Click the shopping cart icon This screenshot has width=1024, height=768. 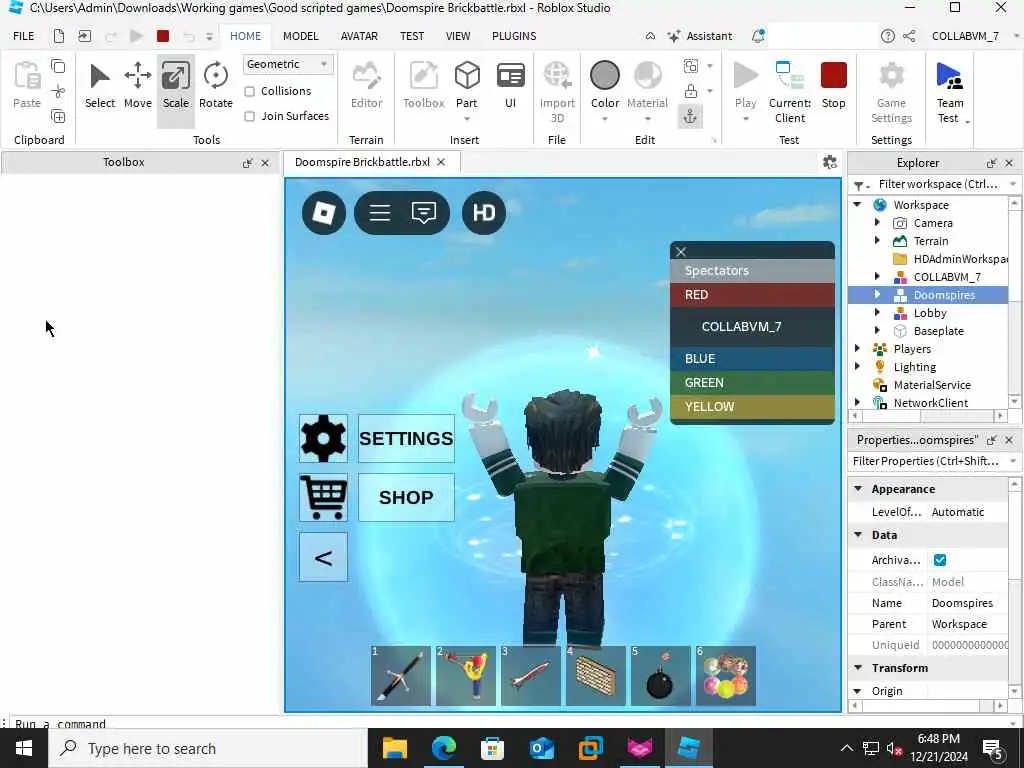[x=323, y=497]
